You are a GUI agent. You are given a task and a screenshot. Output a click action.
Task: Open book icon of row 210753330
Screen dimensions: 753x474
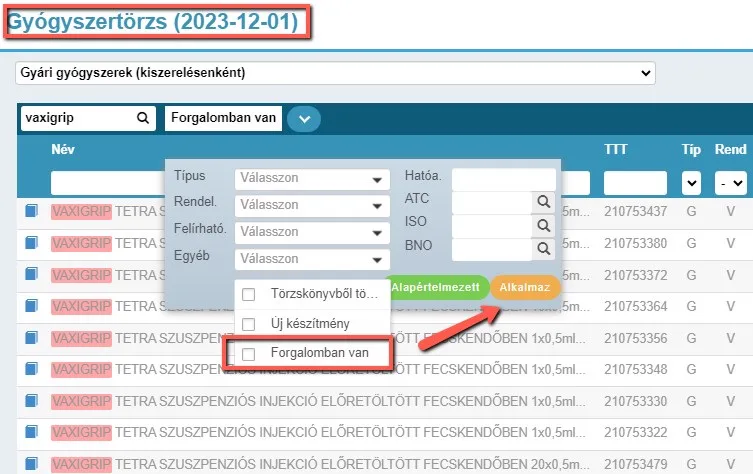coord(31,401)
